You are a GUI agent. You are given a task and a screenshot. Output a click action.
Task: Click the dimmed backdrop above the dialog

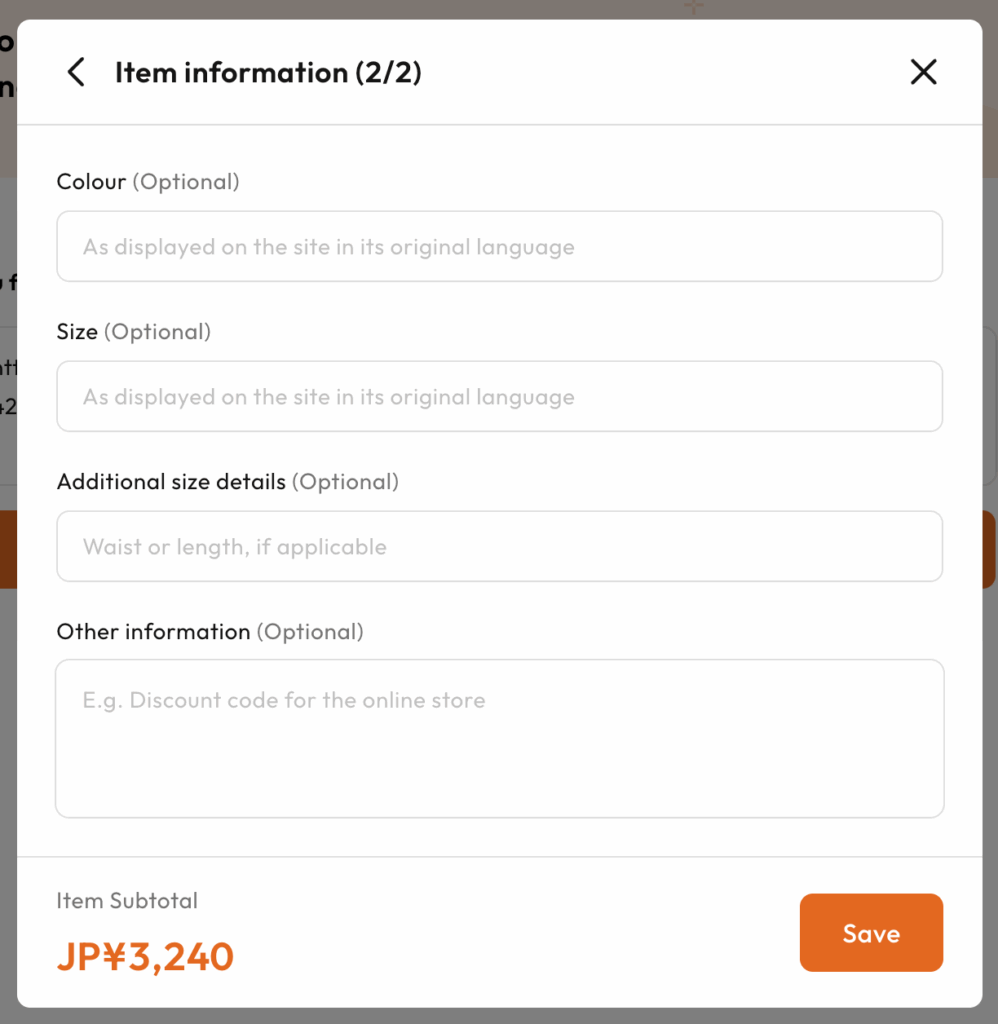point(400,8)
